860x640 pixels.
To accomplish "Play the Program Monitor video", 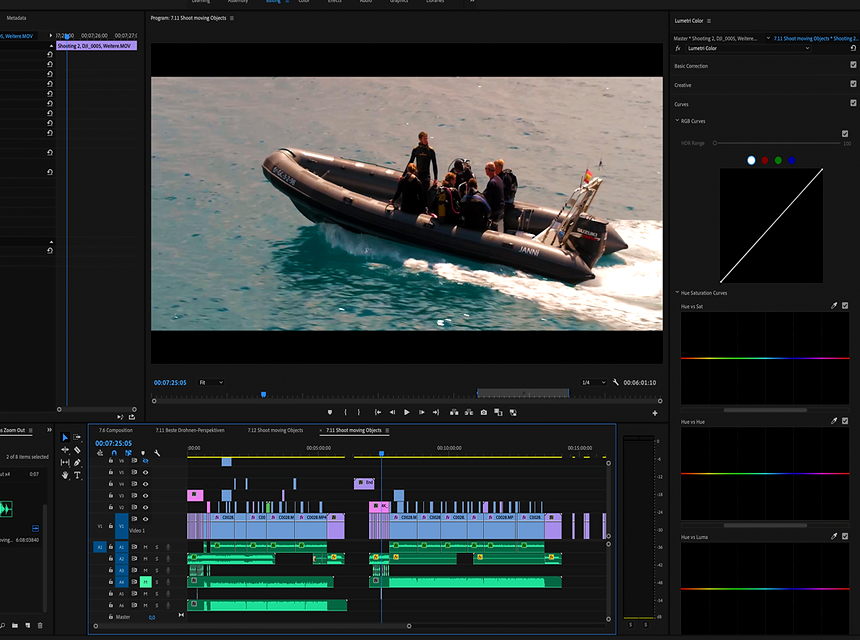I will pos(406,412).
